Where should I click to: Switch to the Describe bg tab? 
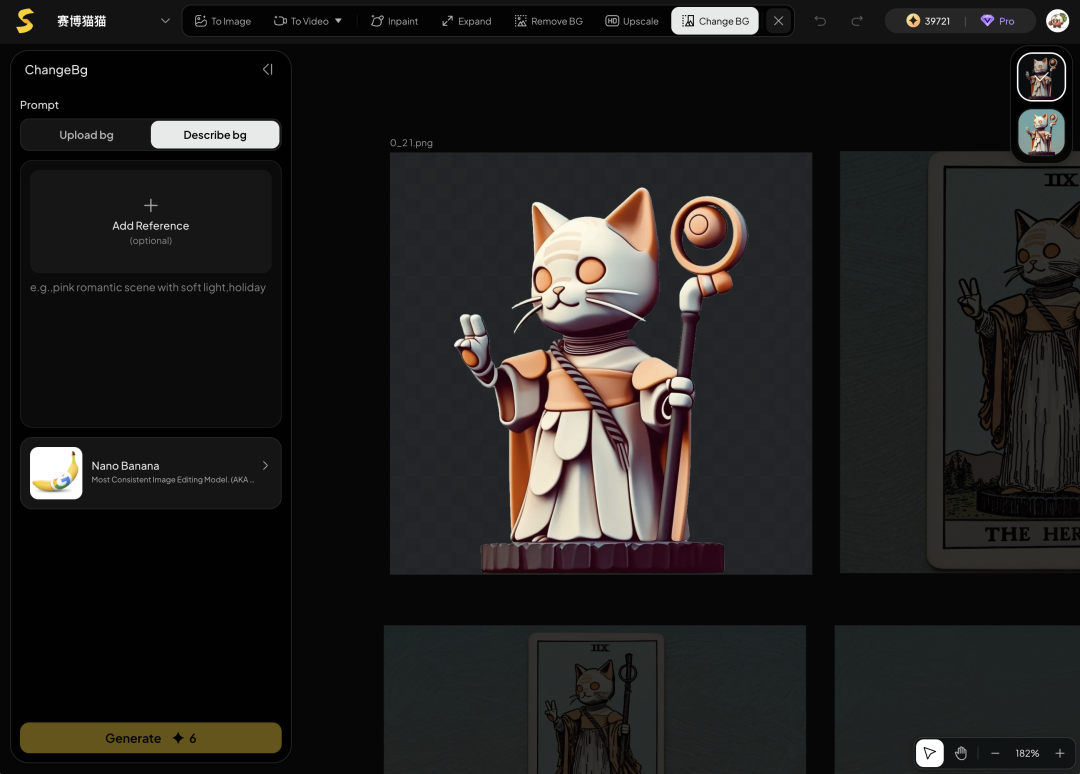coord(215,135)
